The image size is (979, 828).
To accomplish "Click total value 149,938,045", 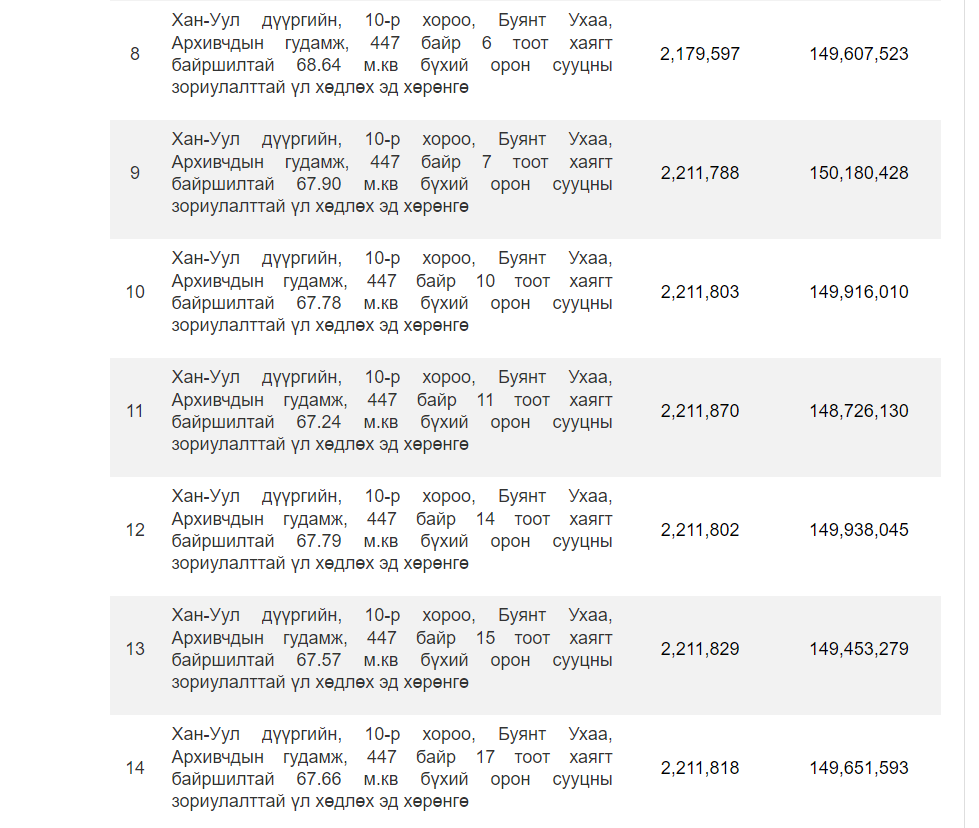I will [x=858, y=530].
